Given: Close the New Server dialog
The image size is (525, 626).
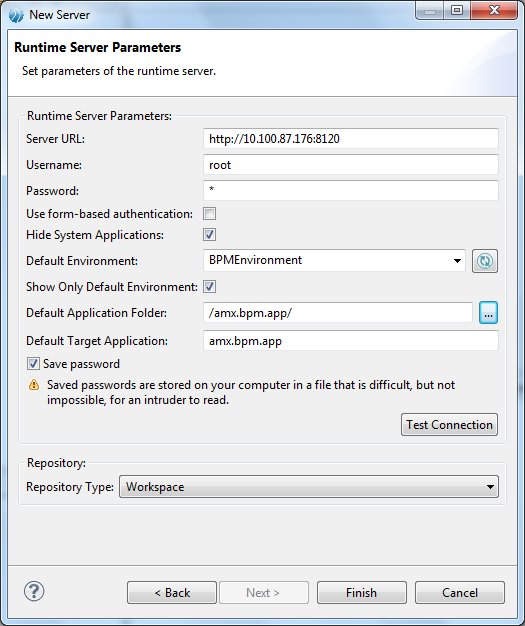Looking at the screenshot, I should click(494, 10).
